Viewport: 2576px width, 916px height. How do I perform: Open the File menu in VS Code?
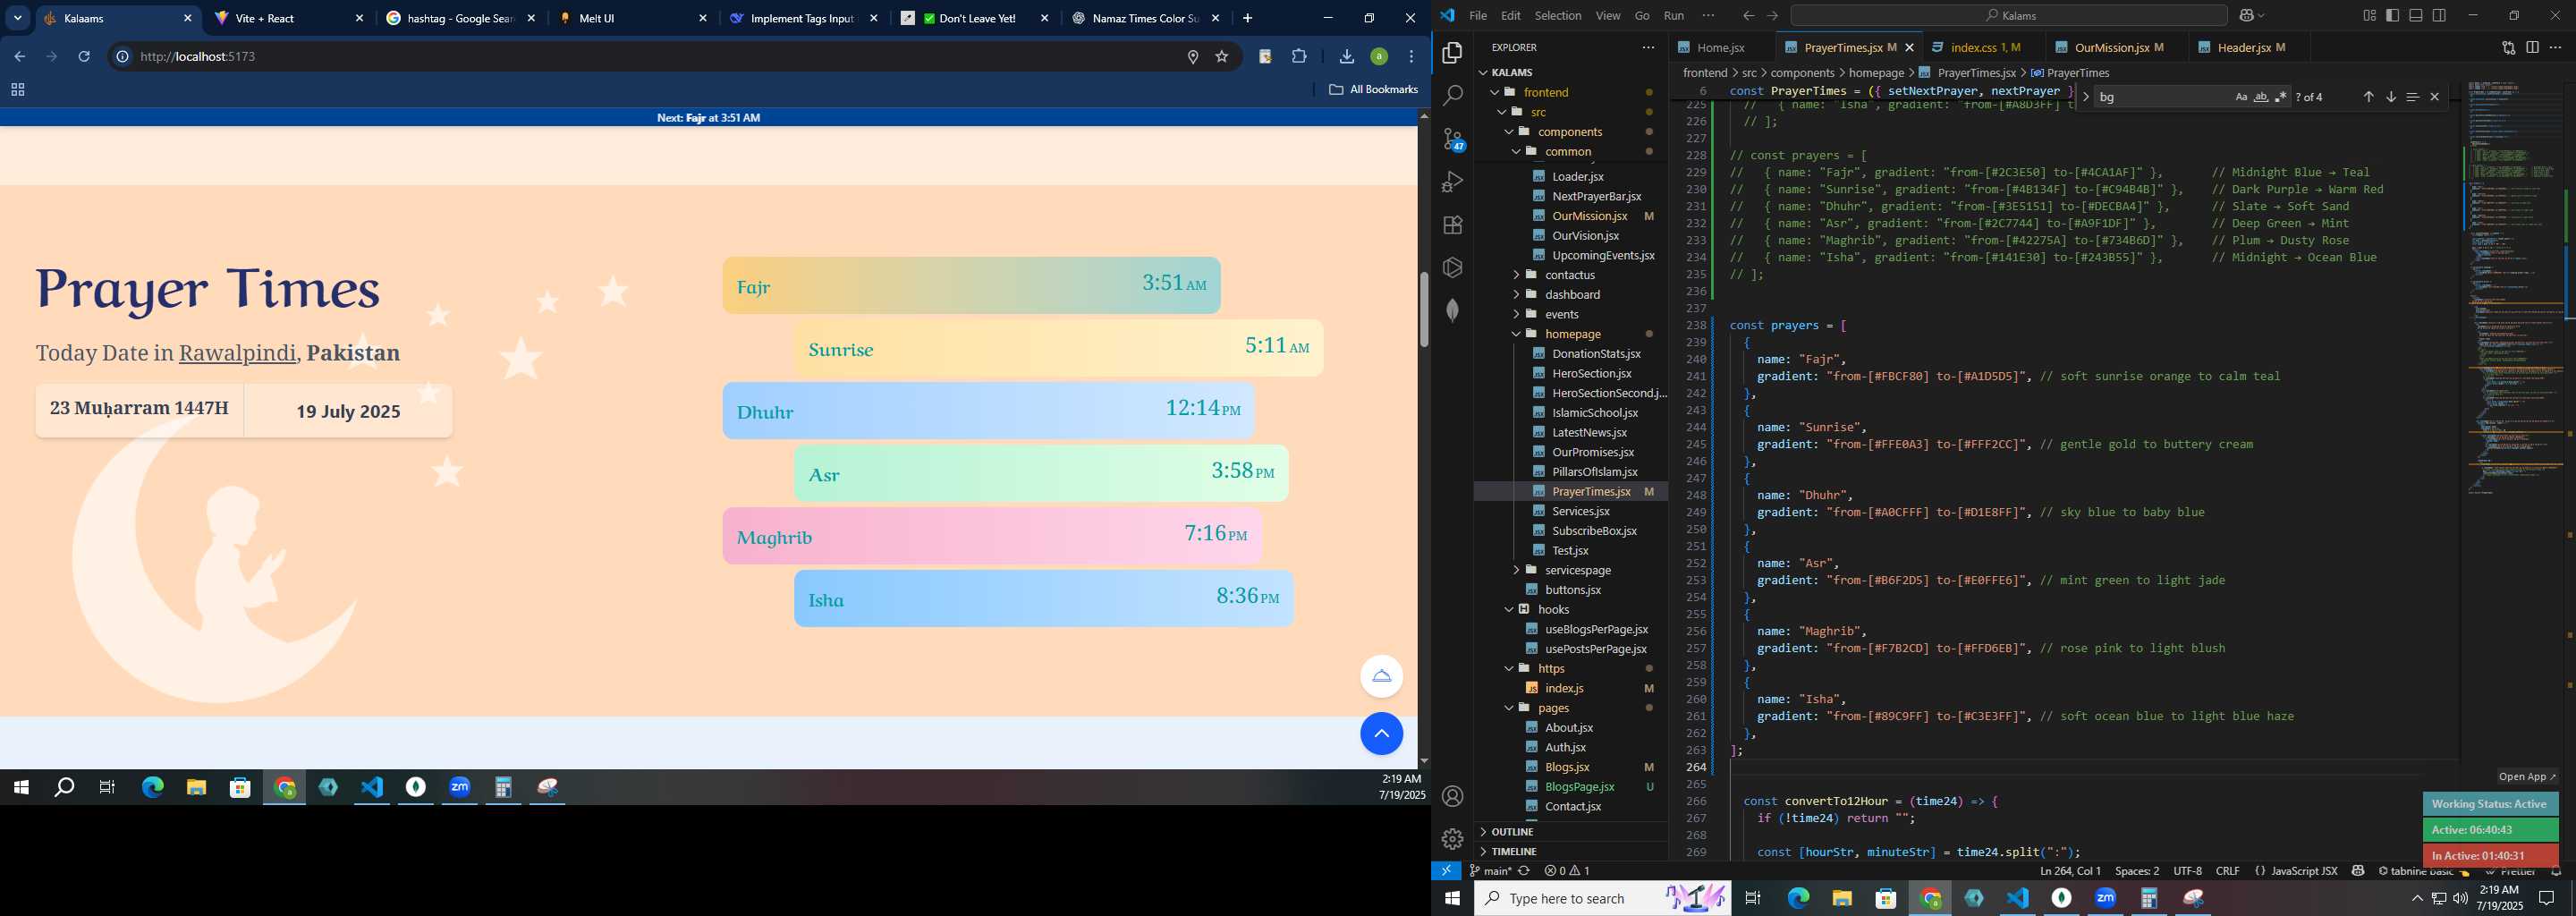coord(1477,16)
